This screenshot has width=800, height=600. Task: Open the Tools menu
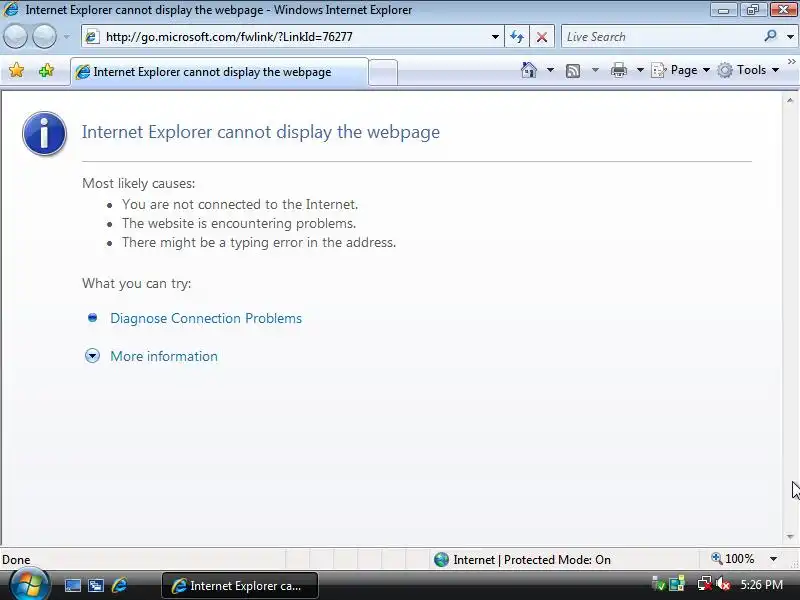(748, 70)
